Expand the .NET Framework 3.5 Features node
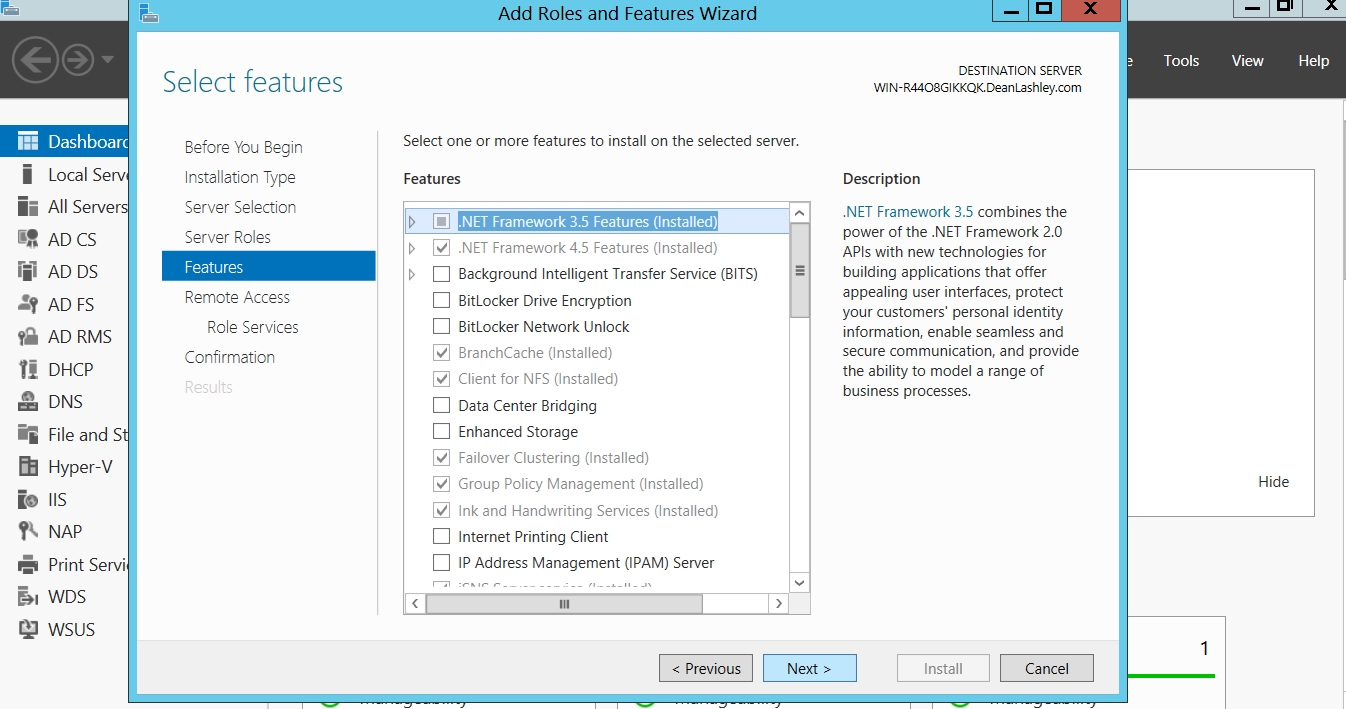The height and width of the screenshot is (709, 1346). pos(411,222)
